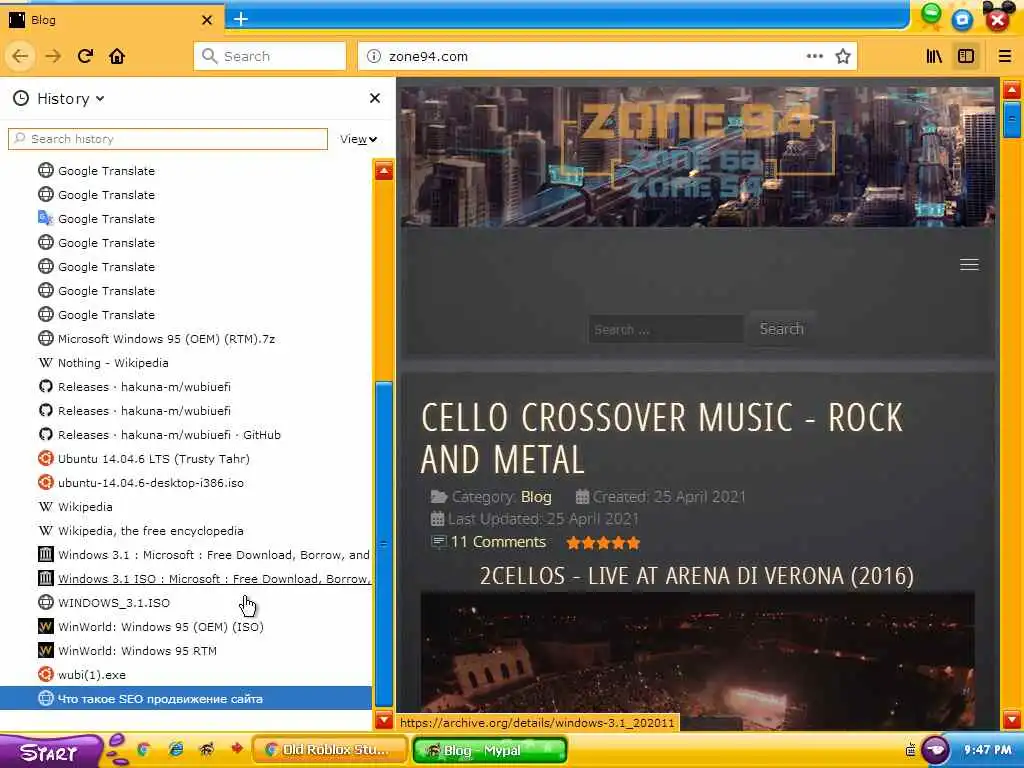This screenshot has height=768, width=1024.
Task: Click the website Search ... field
Action: (665, 329)
